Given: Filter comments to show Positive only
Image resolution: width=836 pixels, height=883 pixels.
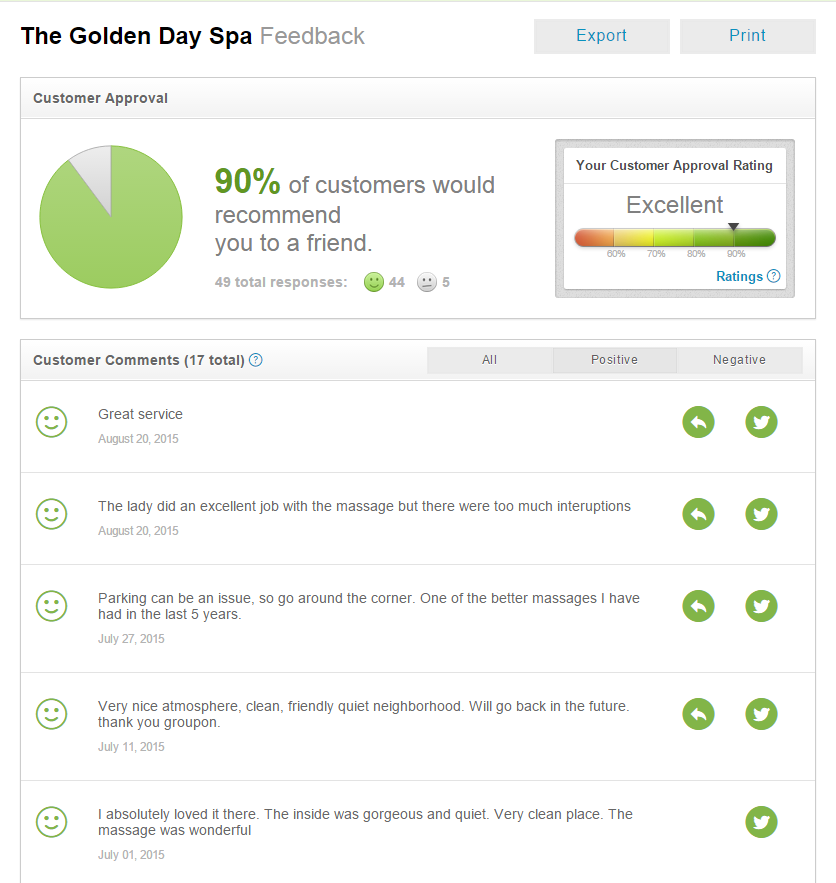Looking at the screenshot, I should pos(614,360).
